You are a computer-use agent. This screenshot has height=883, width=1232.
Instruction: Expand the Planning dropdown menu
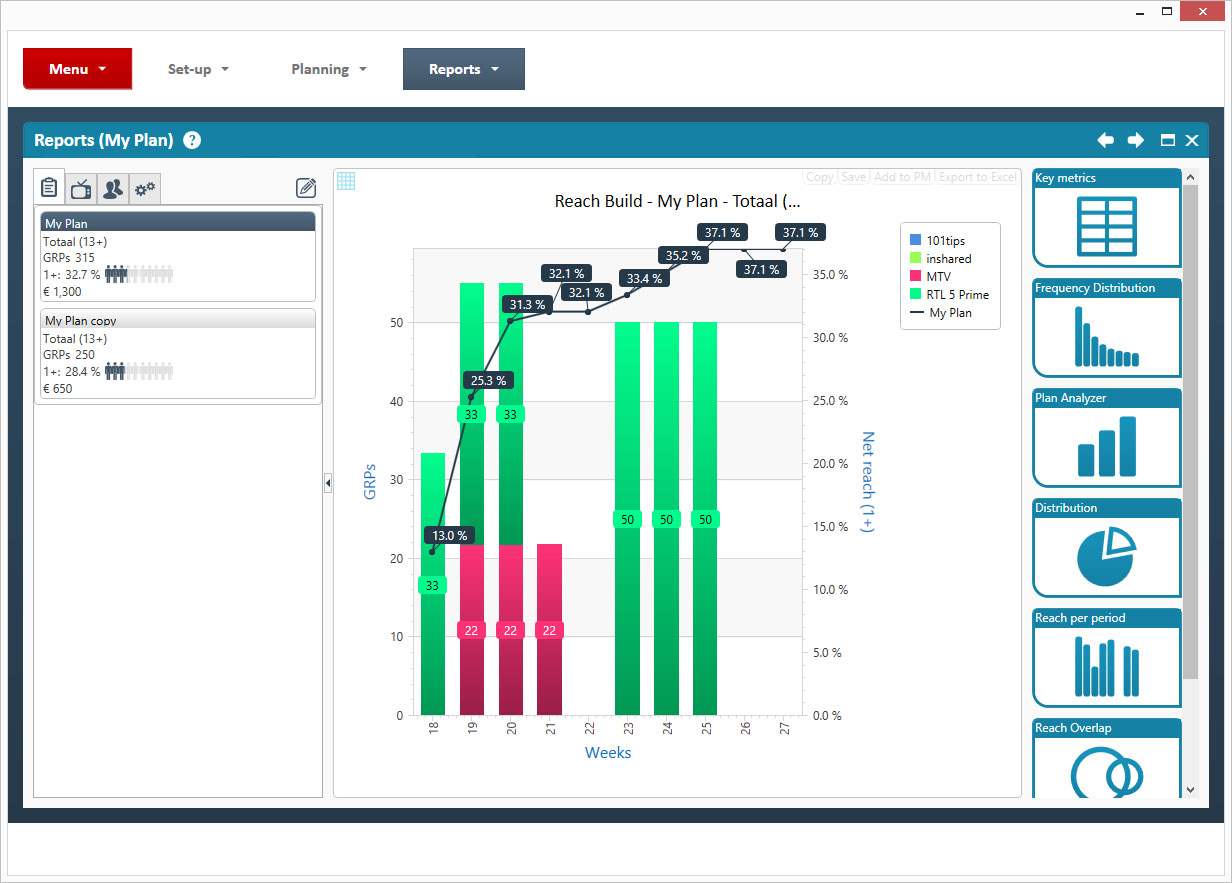[328, 69]
